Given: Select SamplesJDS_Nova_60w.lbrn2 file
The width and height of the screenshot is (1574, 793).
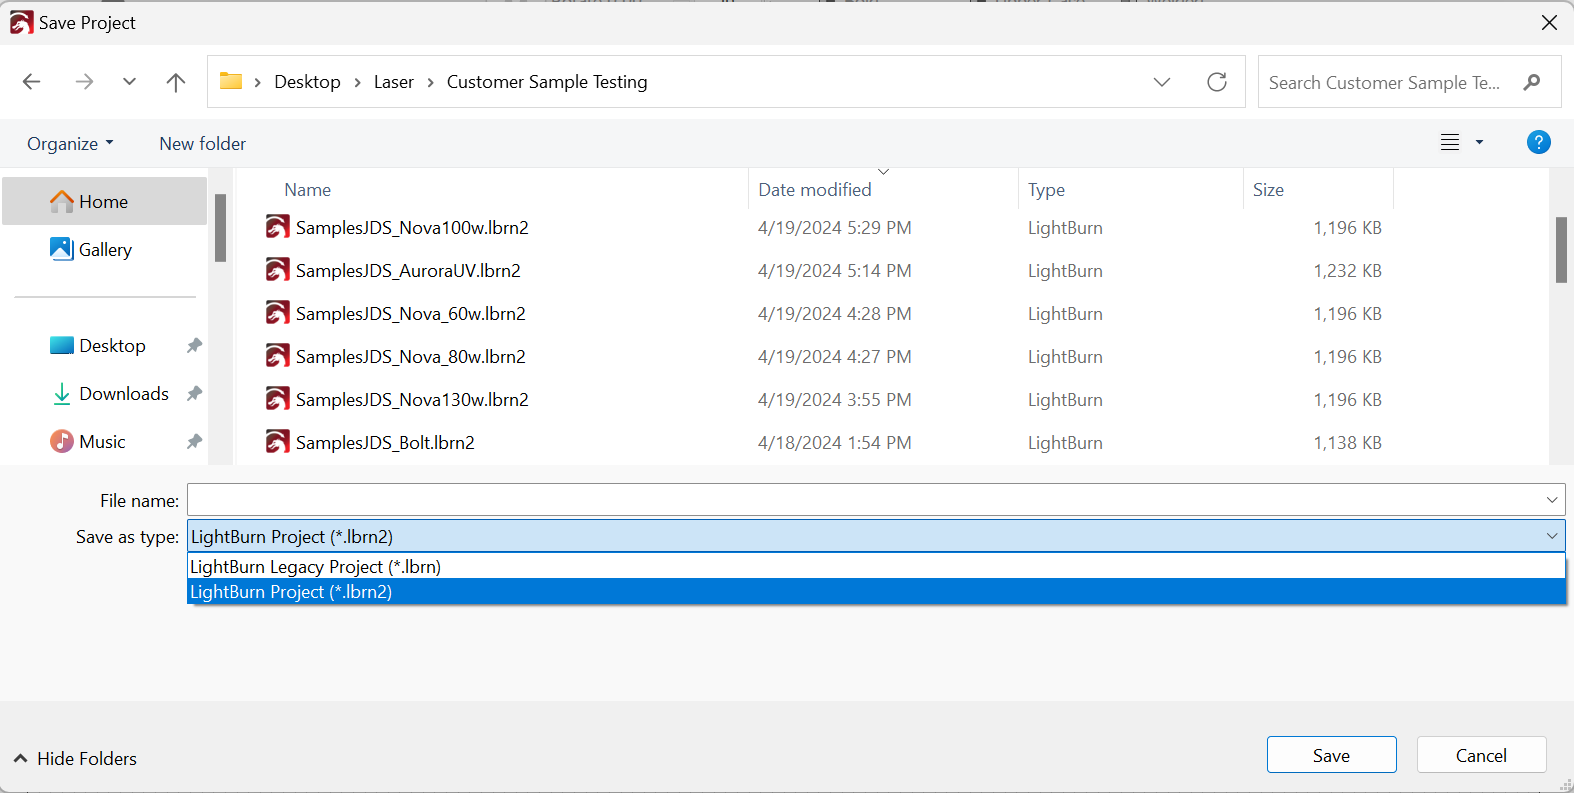Looking at the screenshot, I should click(410, 313).
